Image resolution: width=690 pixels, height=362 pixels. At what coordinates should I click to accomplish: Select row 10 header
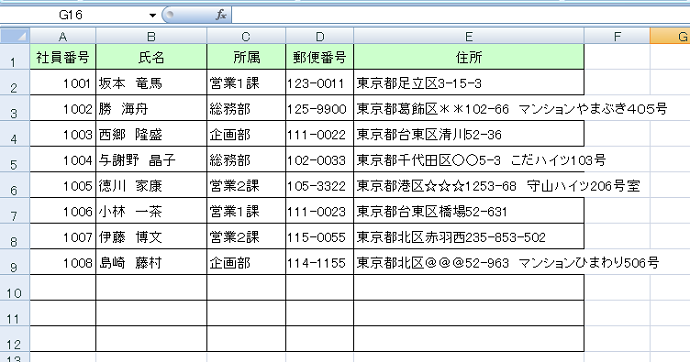pos(15,288)
